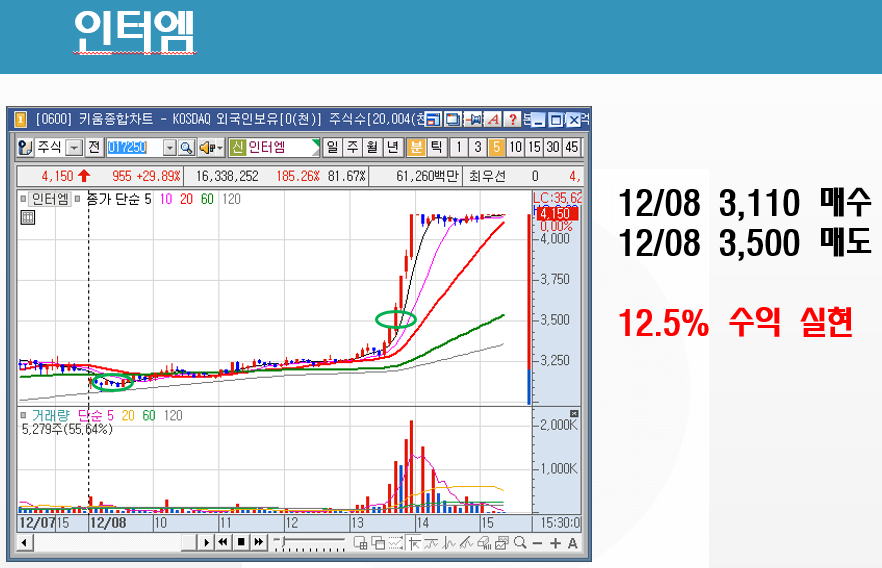Click the title bar cascade windows icon
This screenshot has height=568, width=882.
[453, 119]
